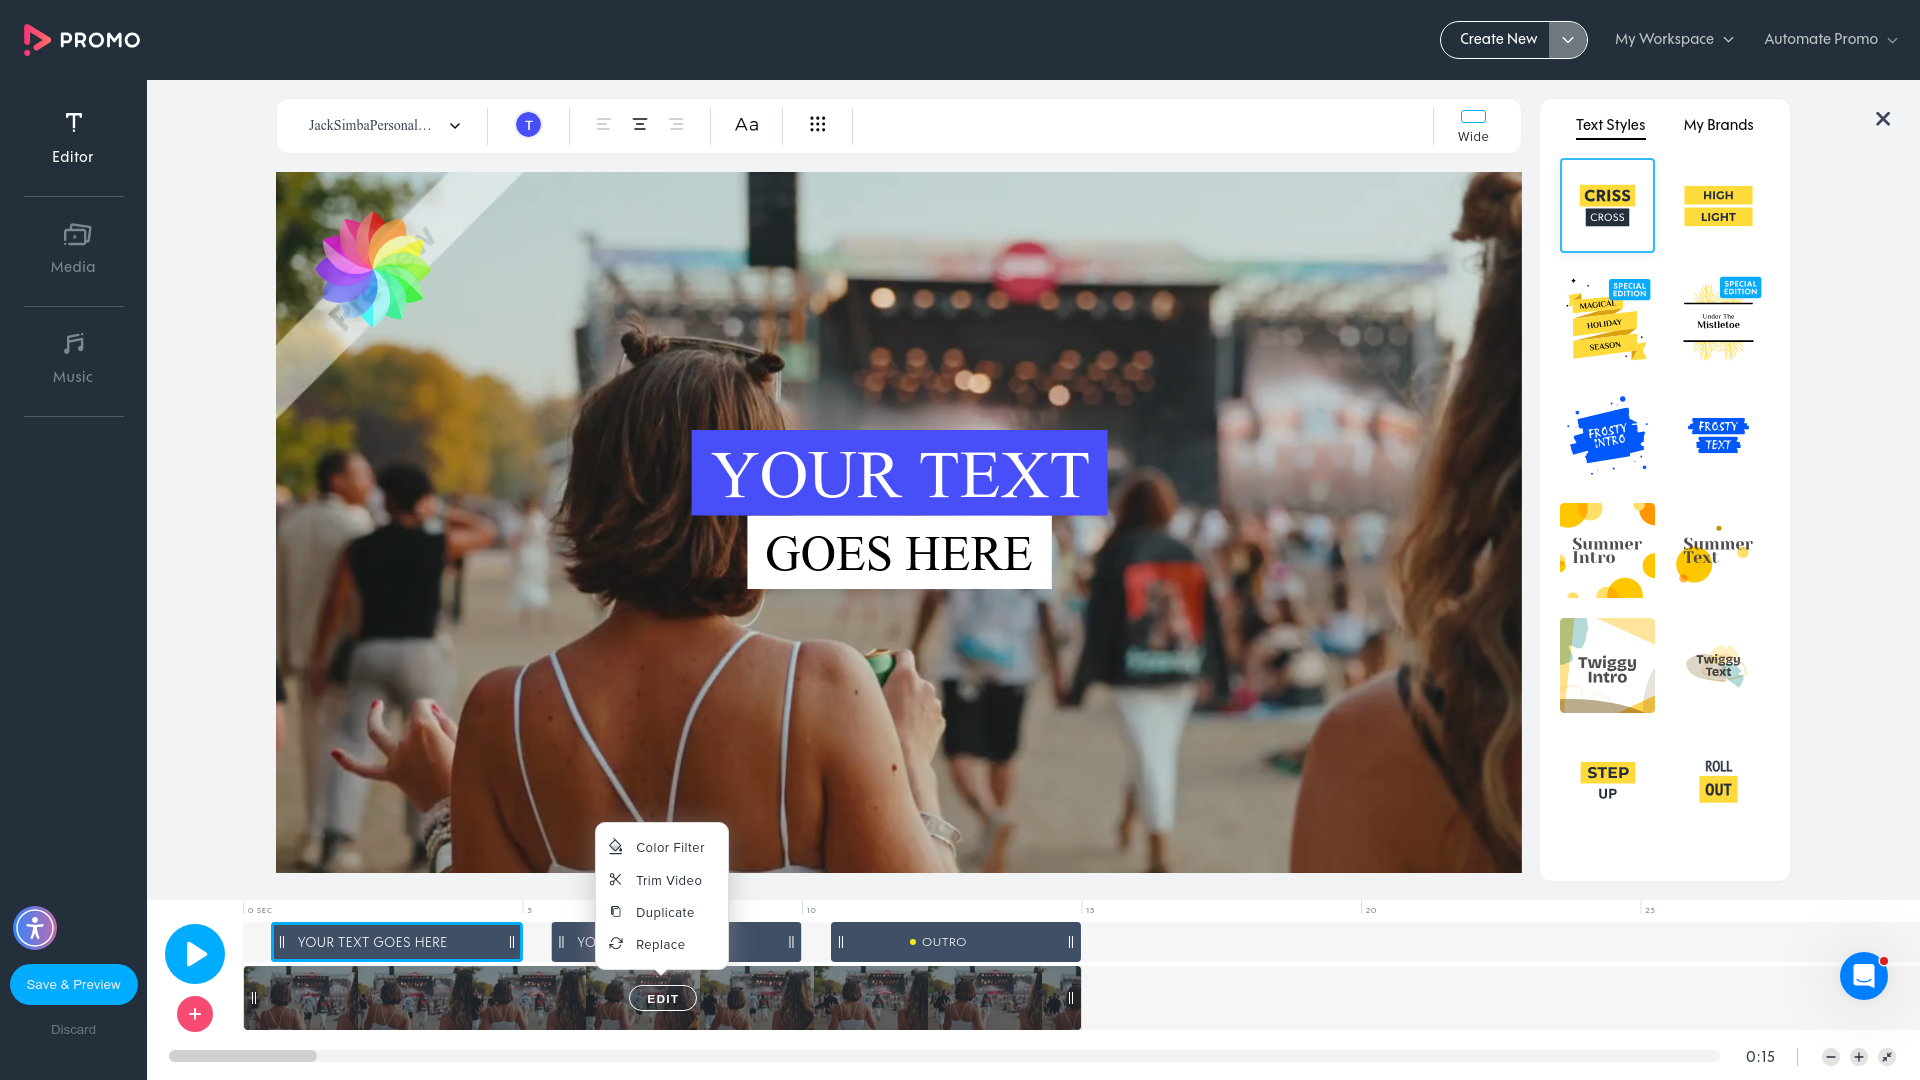This screenshot has height=1080, width=1920.
Task: Open the Automate Promo dropdown
Action: [1830, 39]
